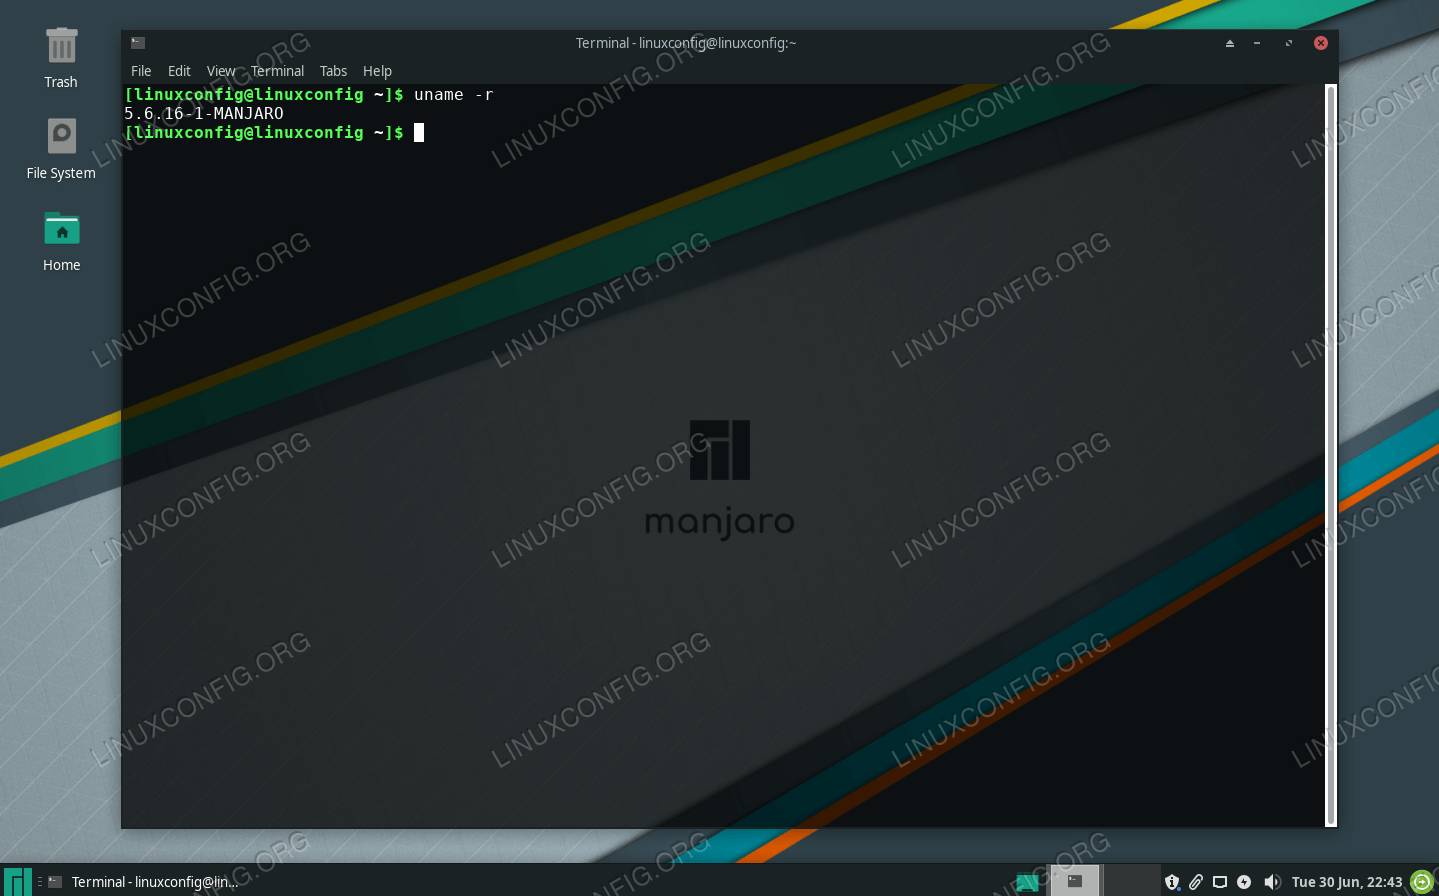Image resolution: width=1439 pixels, height=896 pixels.
Task: Click the security info shield tray icon
Action: tap(1172, 882)
